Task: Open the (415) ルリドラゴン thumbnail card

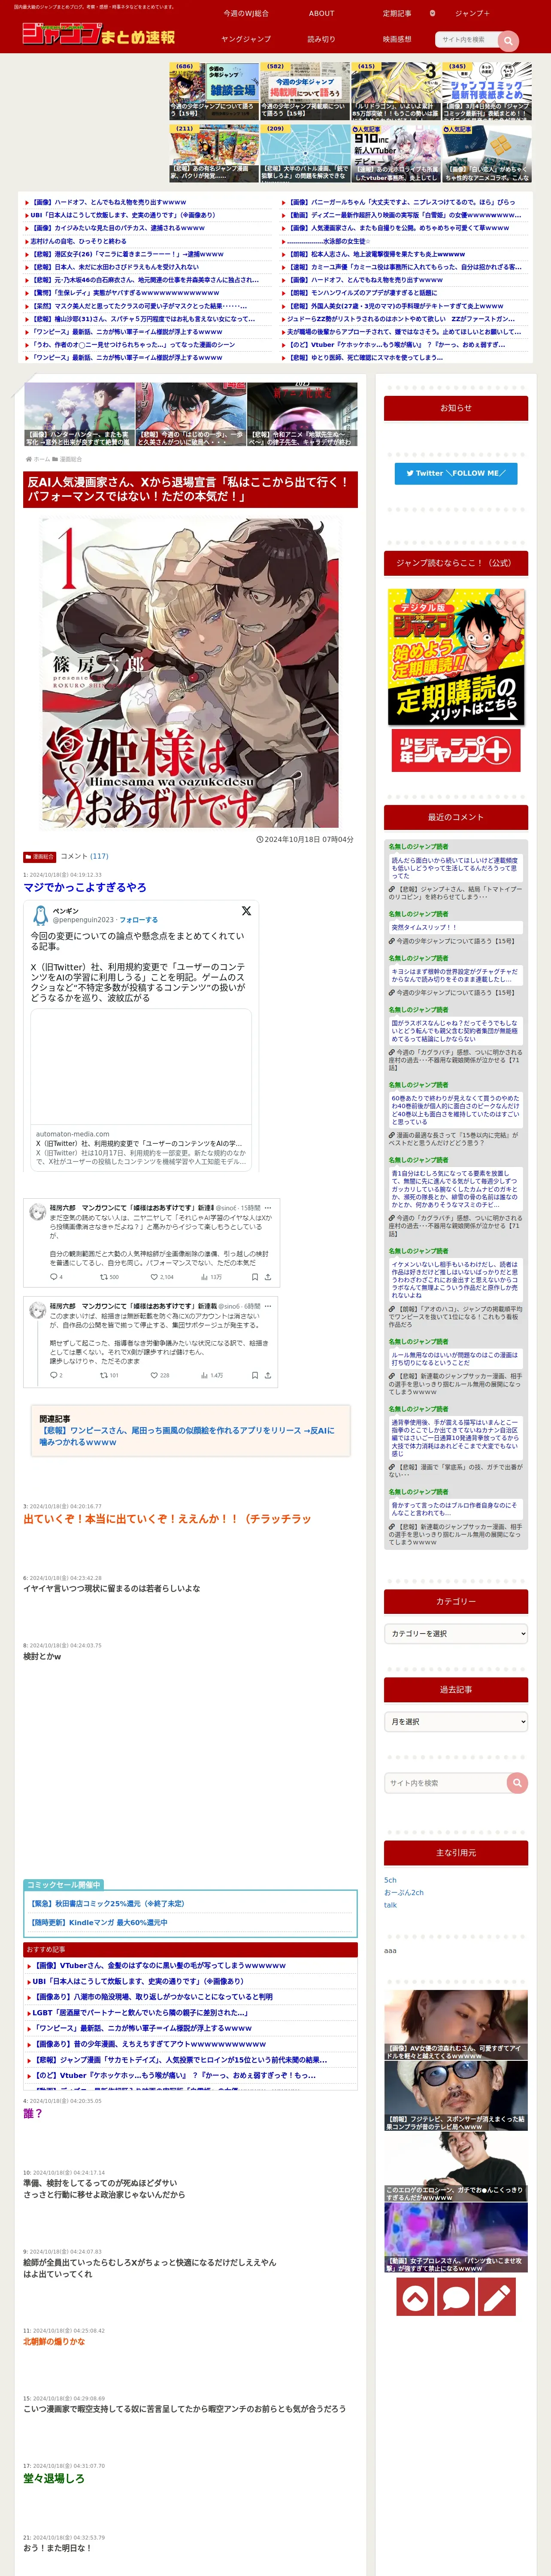Action: tap(396, 91)
